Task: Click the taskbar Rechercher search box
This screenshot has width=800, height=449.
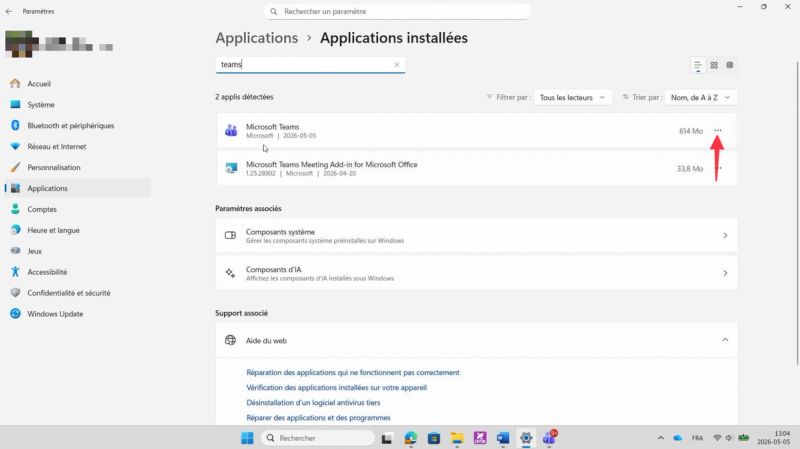Action: 317,438
